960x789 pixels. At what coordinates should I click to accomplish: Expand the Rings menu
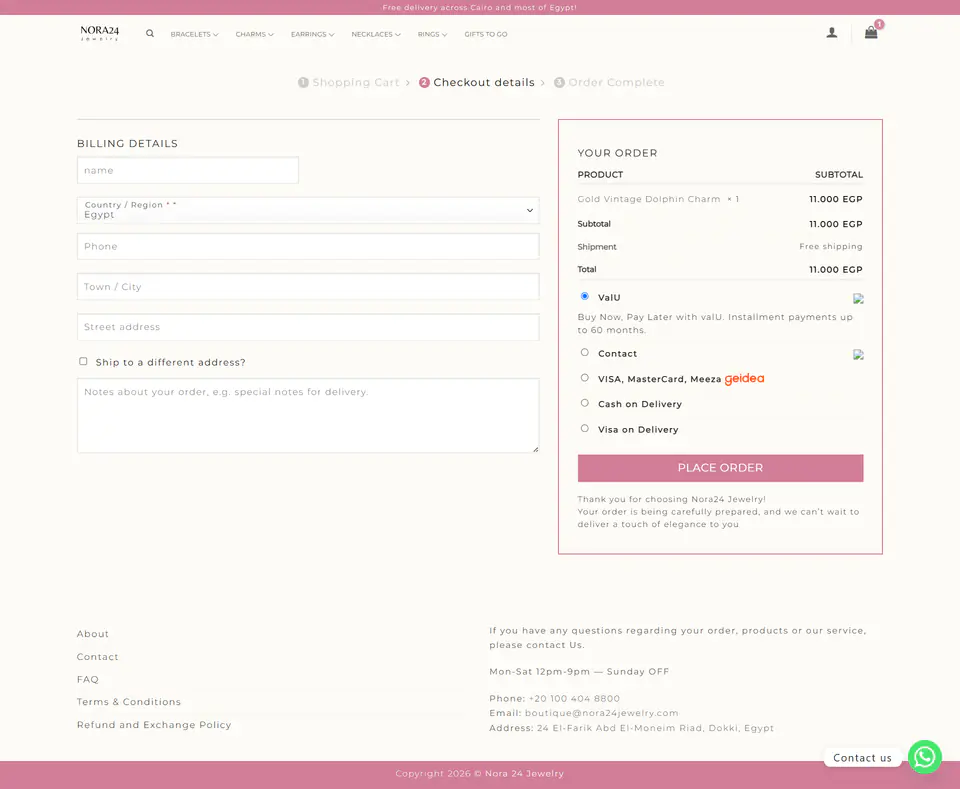[432, 34]
